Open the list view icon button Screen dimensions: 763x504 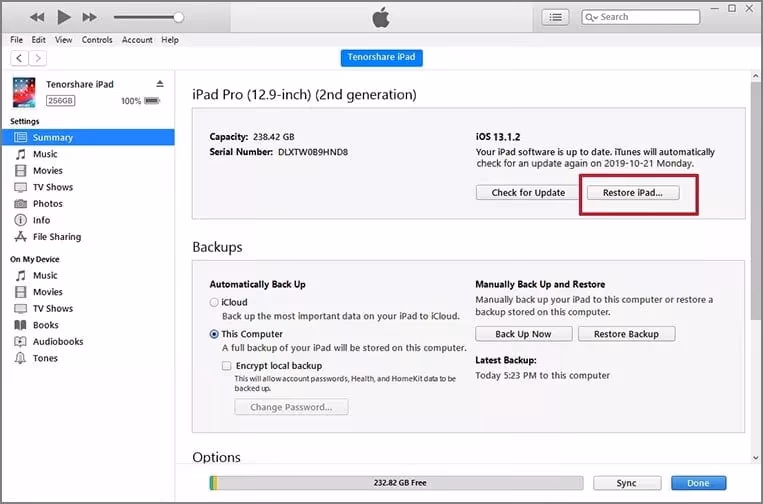555,18
